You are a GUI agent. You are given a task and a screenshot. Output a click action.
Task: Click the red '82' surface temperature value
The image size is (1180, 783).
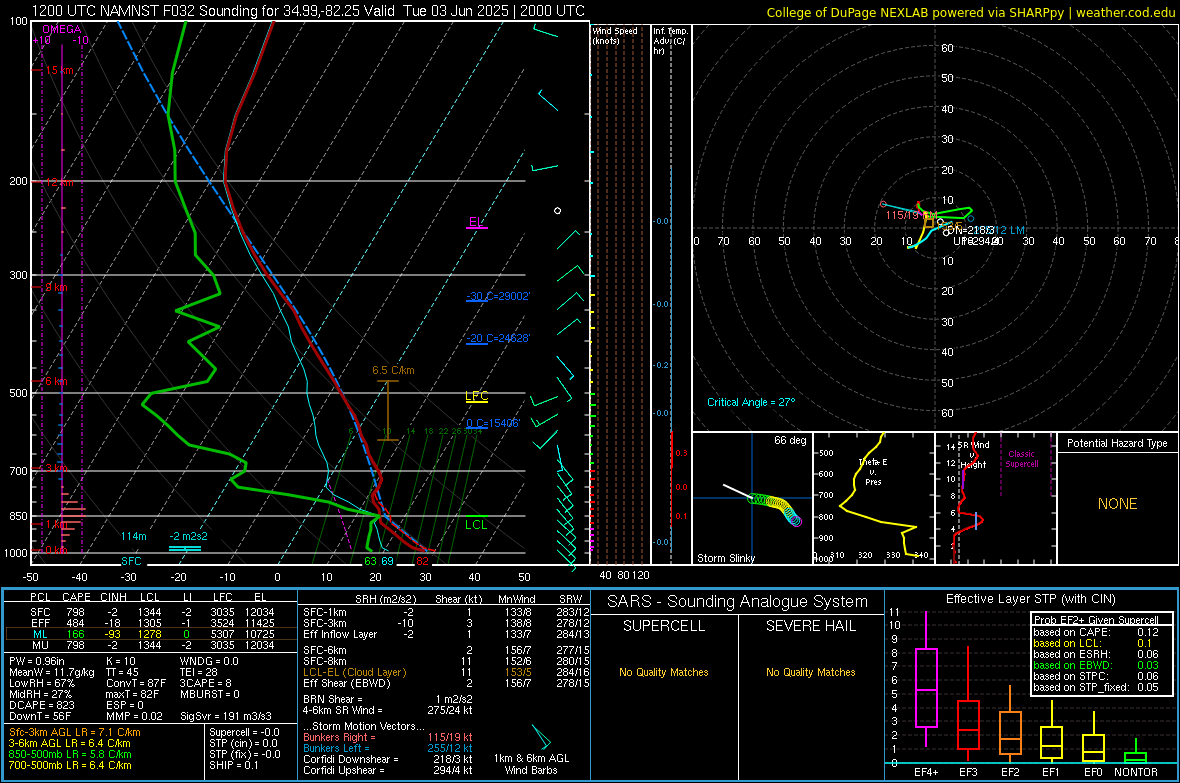(x=422, y=561)
